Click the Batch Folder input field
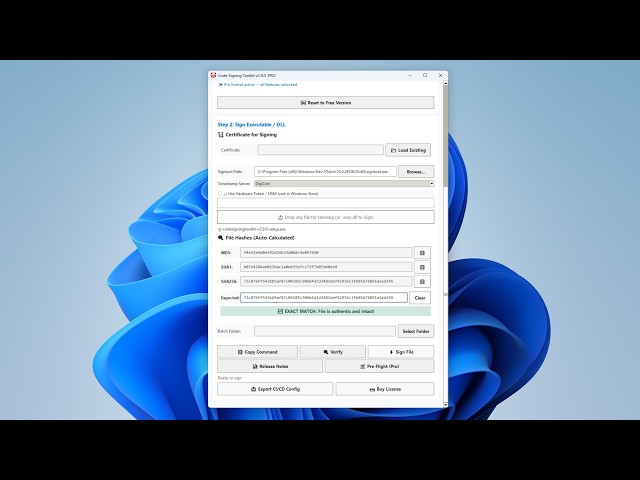This screenshot has height=480, width=640. (x=325, y=331)
